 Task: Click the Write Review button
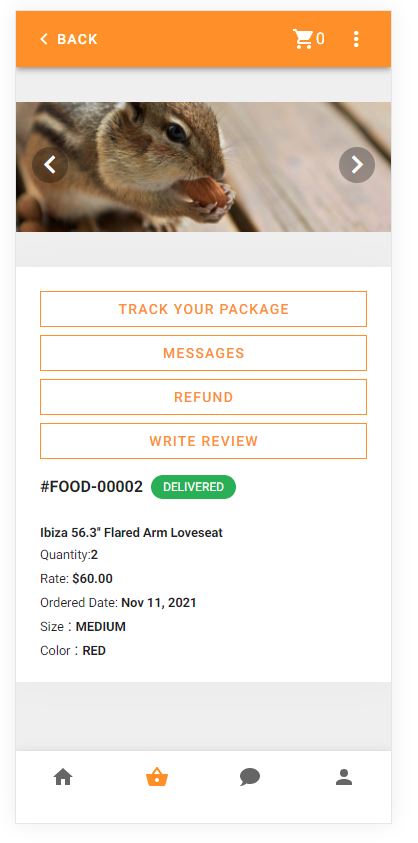pyautogui.click(x=203, y=441)
